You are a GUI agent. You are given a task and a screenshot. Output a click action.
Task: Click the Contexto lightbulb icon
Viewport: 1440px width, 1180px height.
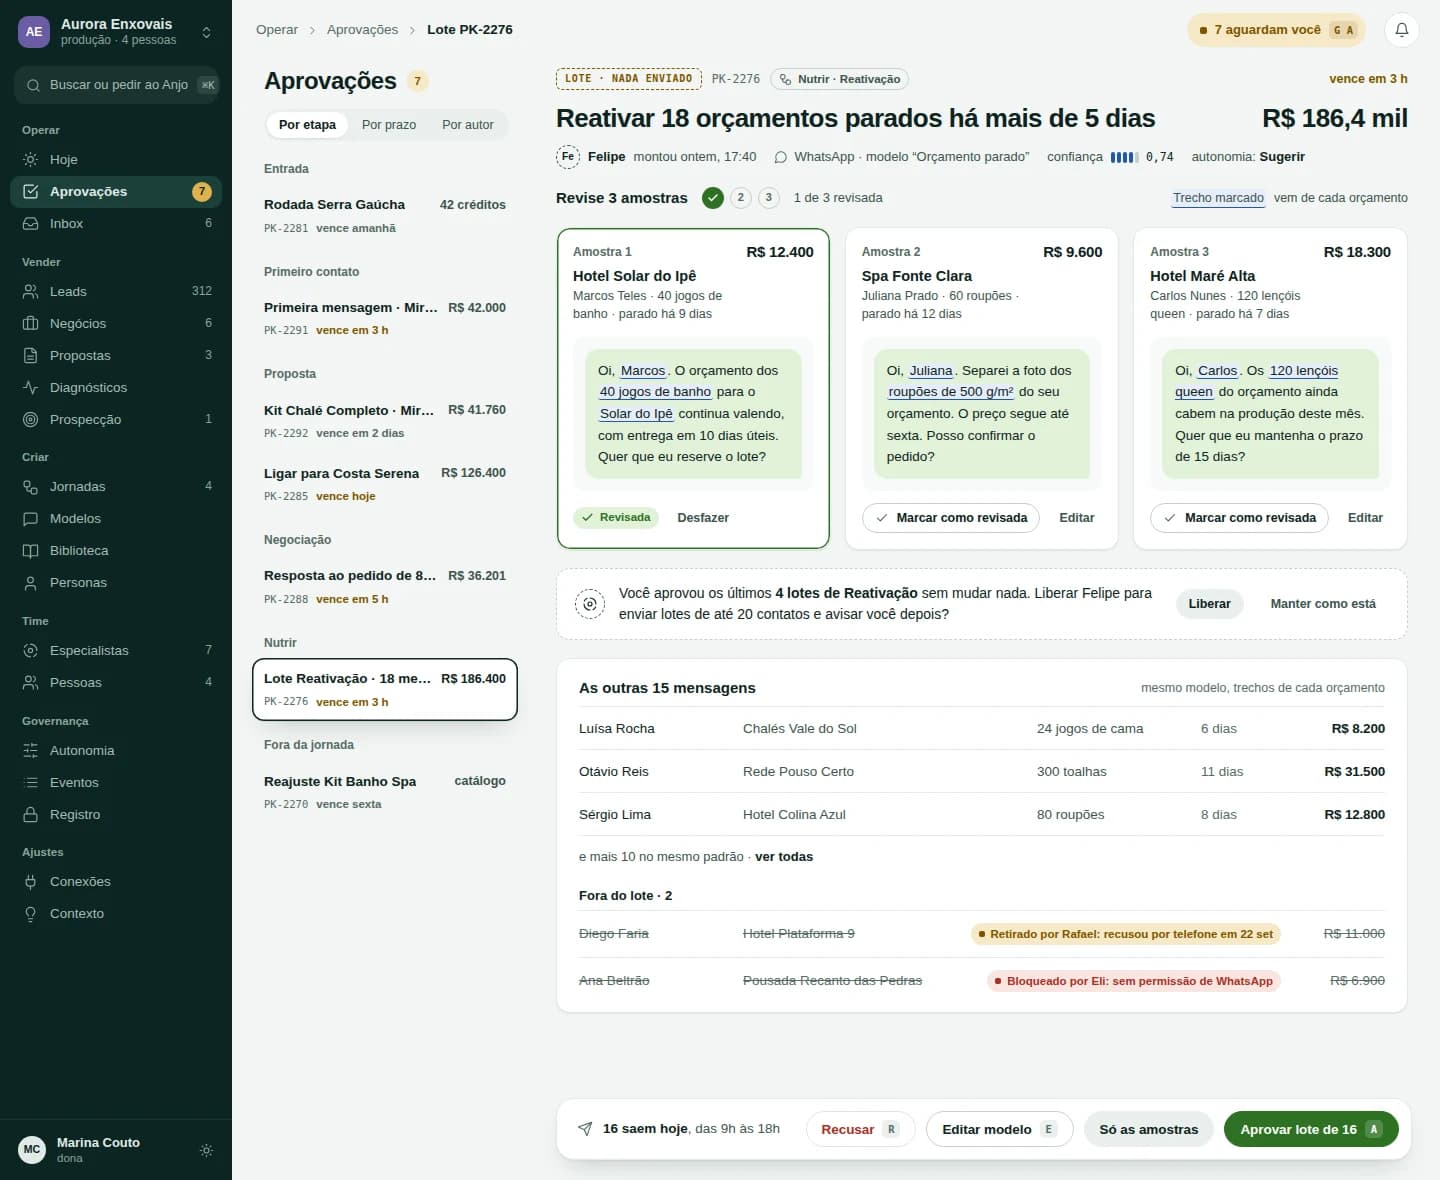31,913
